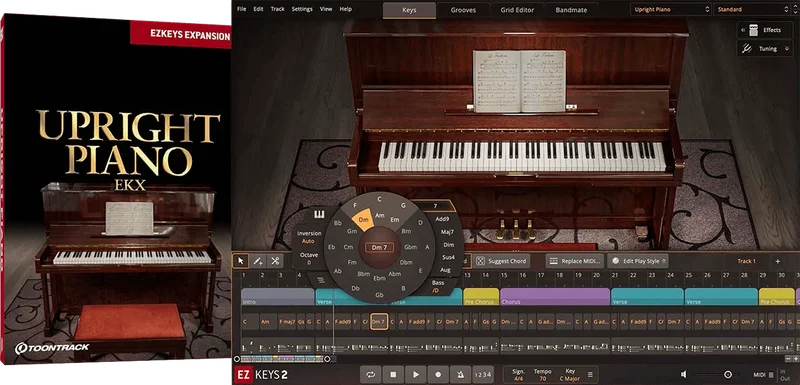
Task: Select the Intro song part
Action: pyautogui.click(x=278, y=297)
